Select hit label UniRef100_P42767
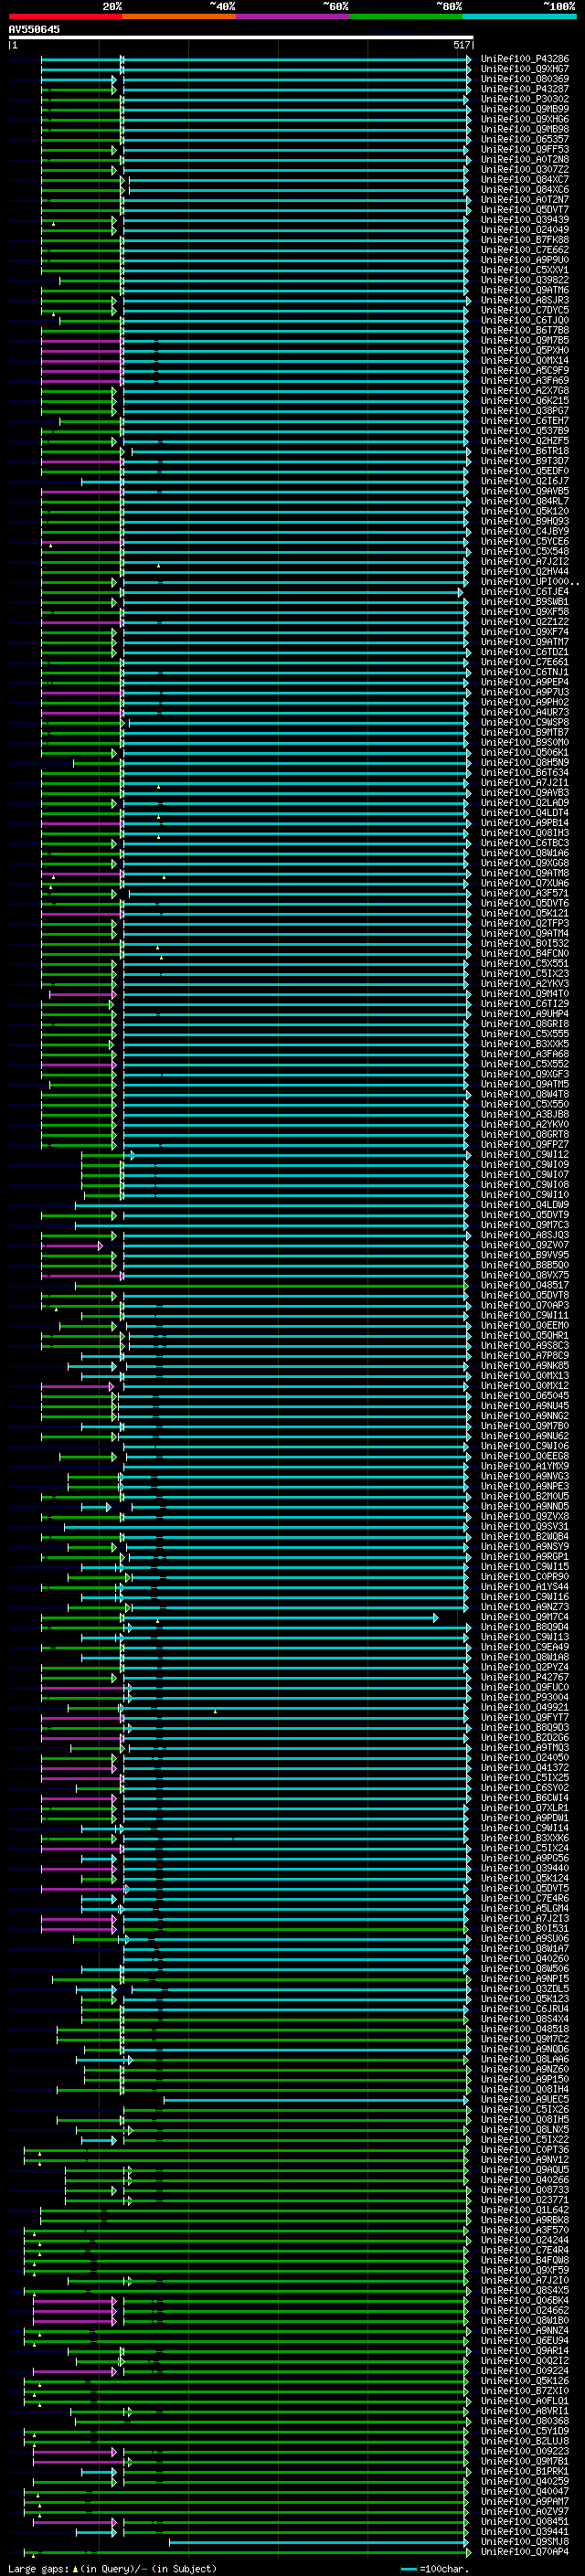This screenshot has width=585, height=2576. coord(525,1677)
